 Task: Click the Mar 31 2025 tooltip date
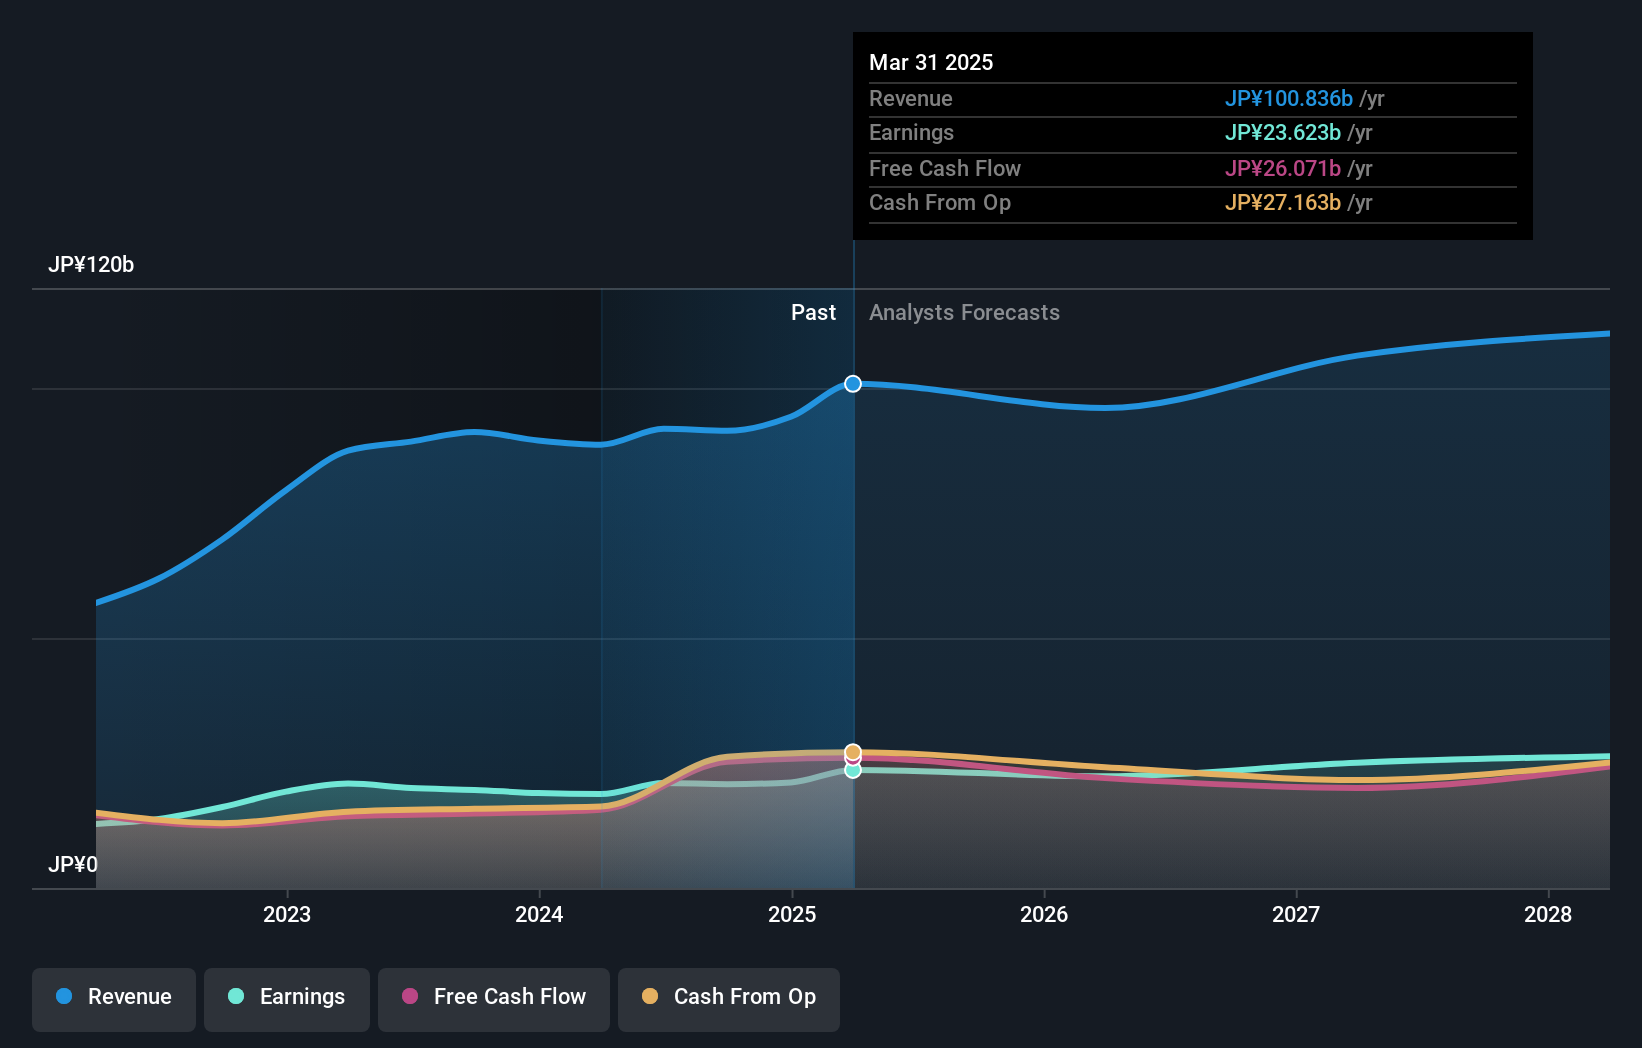pyautogui.click(x=931, y=63)
